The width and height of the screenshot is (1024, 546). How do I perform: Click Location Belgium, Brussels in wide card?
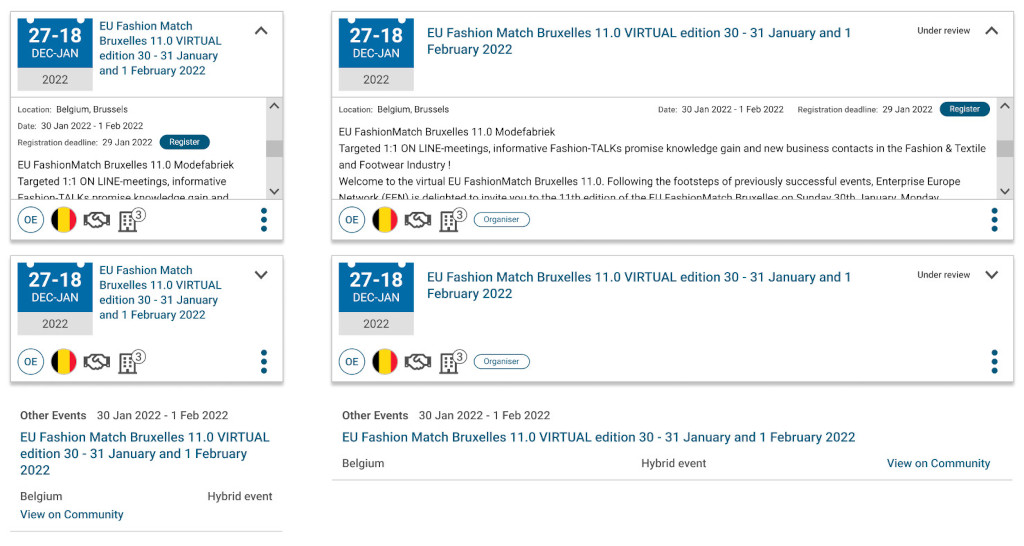394,110
